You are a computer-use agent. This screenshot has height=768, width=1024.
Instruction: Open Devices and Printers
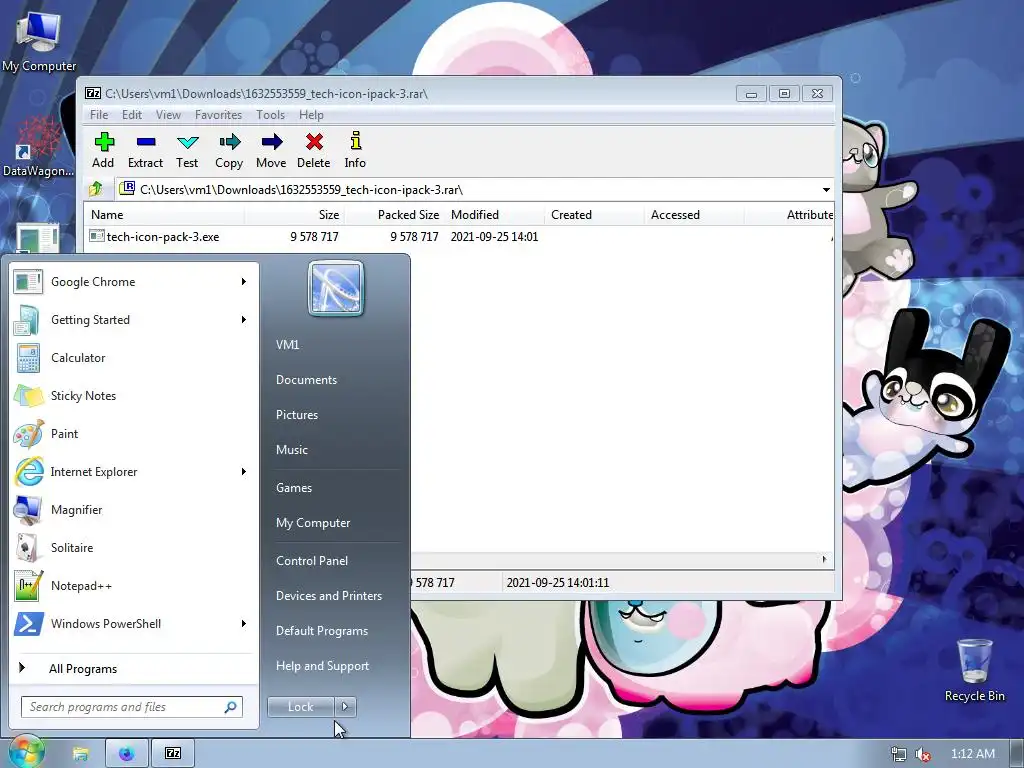[328, 596]
